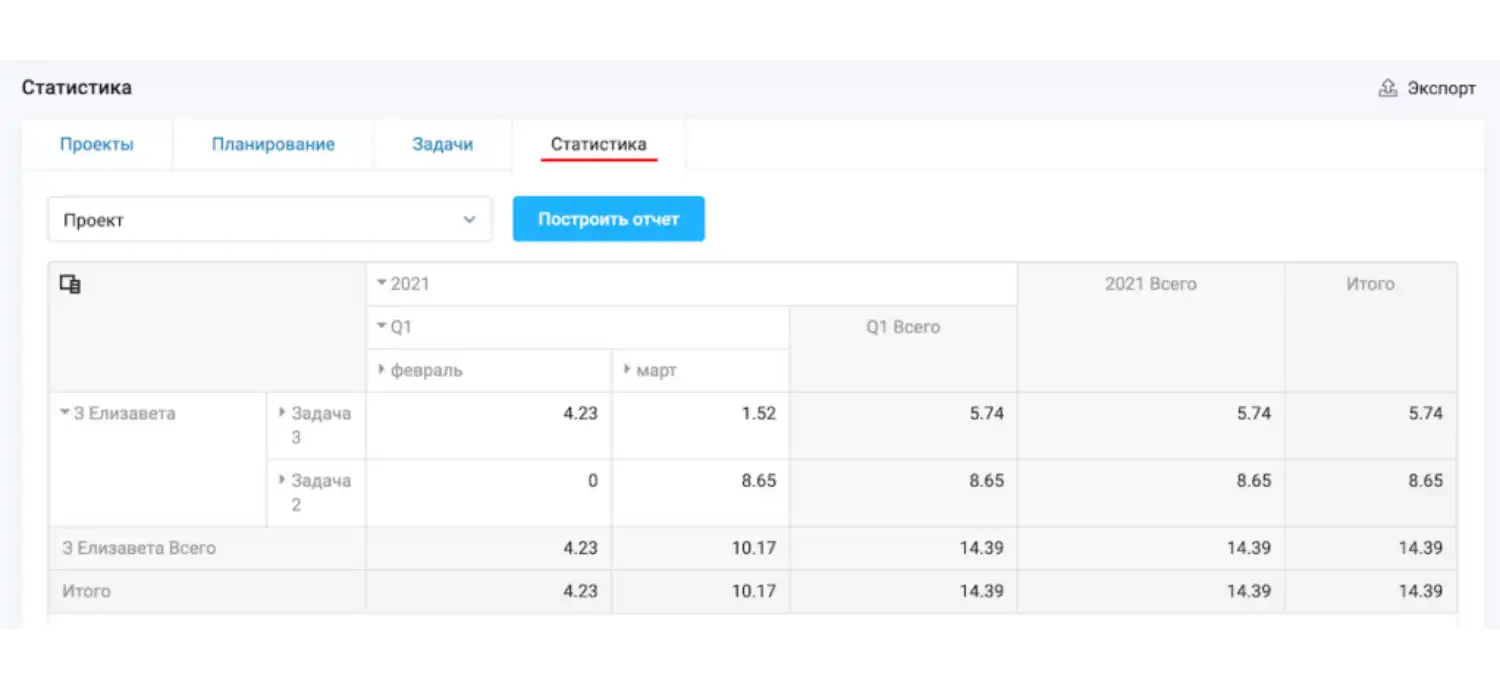The height and width of the screenshot is (700, 1500).
Task: Click the Построить отчет button
Action: [x=608, y=218]
